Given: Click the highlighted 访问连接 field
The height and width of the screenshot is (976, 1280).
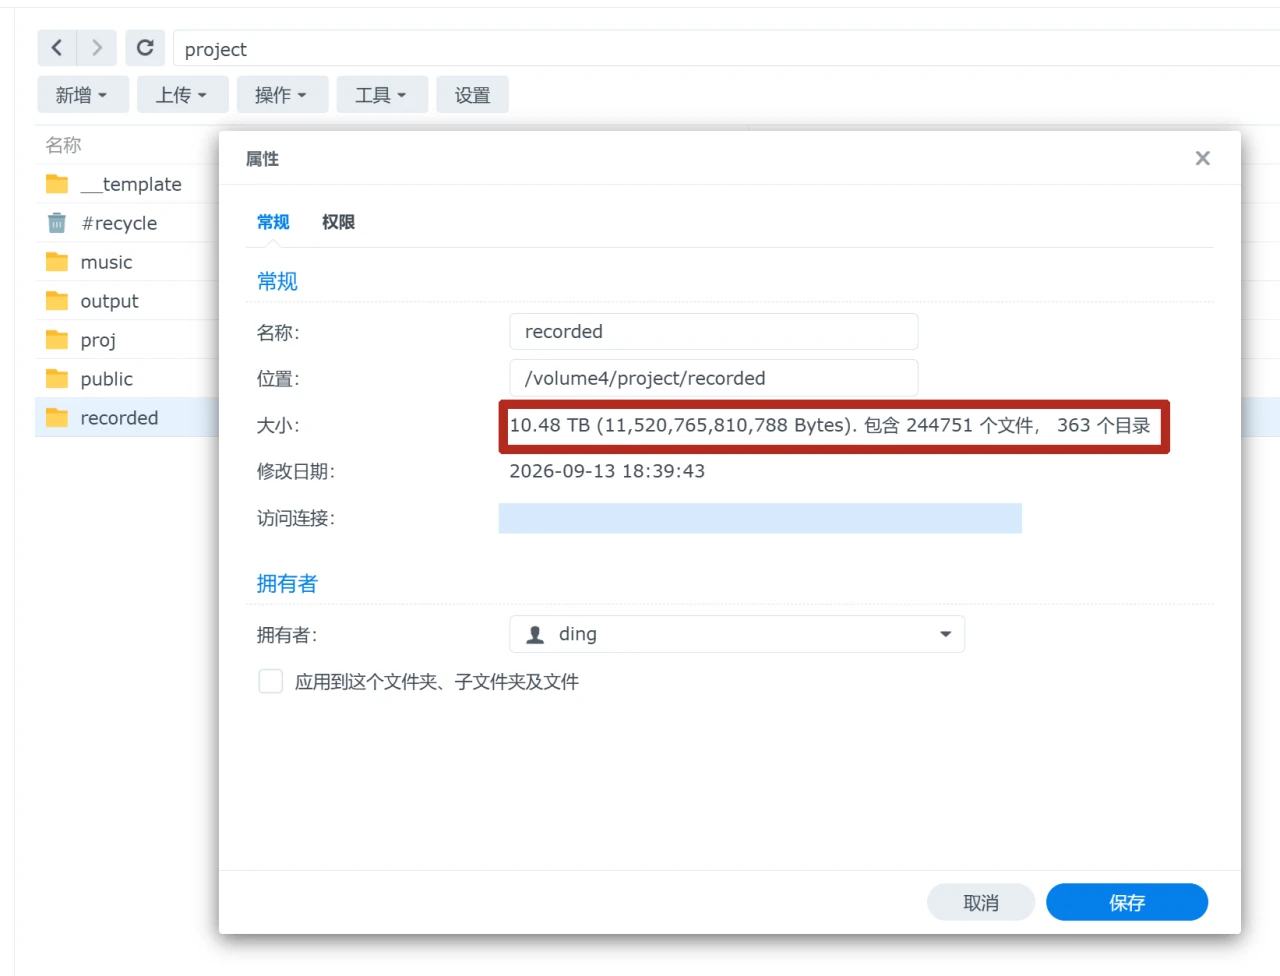Looking at the screenshot, I should pyautogui.click(x=760, y=518).
